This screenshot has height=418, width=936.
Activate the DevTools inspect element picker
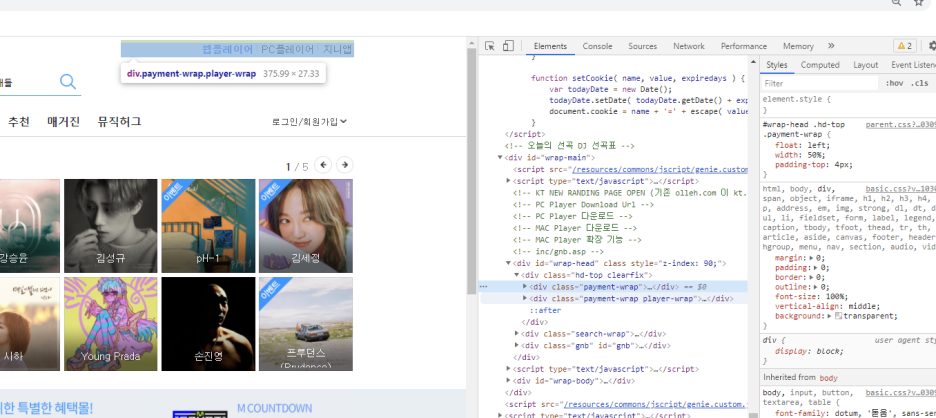coord(490,46)
